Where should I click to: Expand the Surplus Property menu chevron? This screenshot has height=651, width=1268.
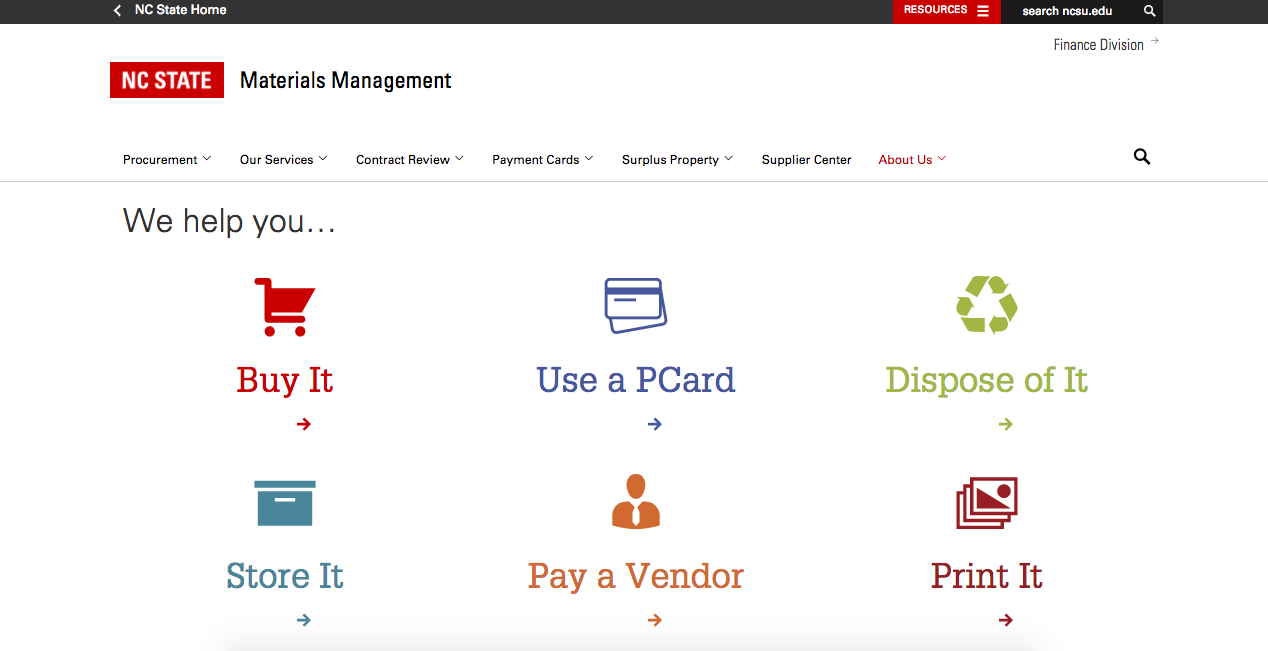(729, 158)
